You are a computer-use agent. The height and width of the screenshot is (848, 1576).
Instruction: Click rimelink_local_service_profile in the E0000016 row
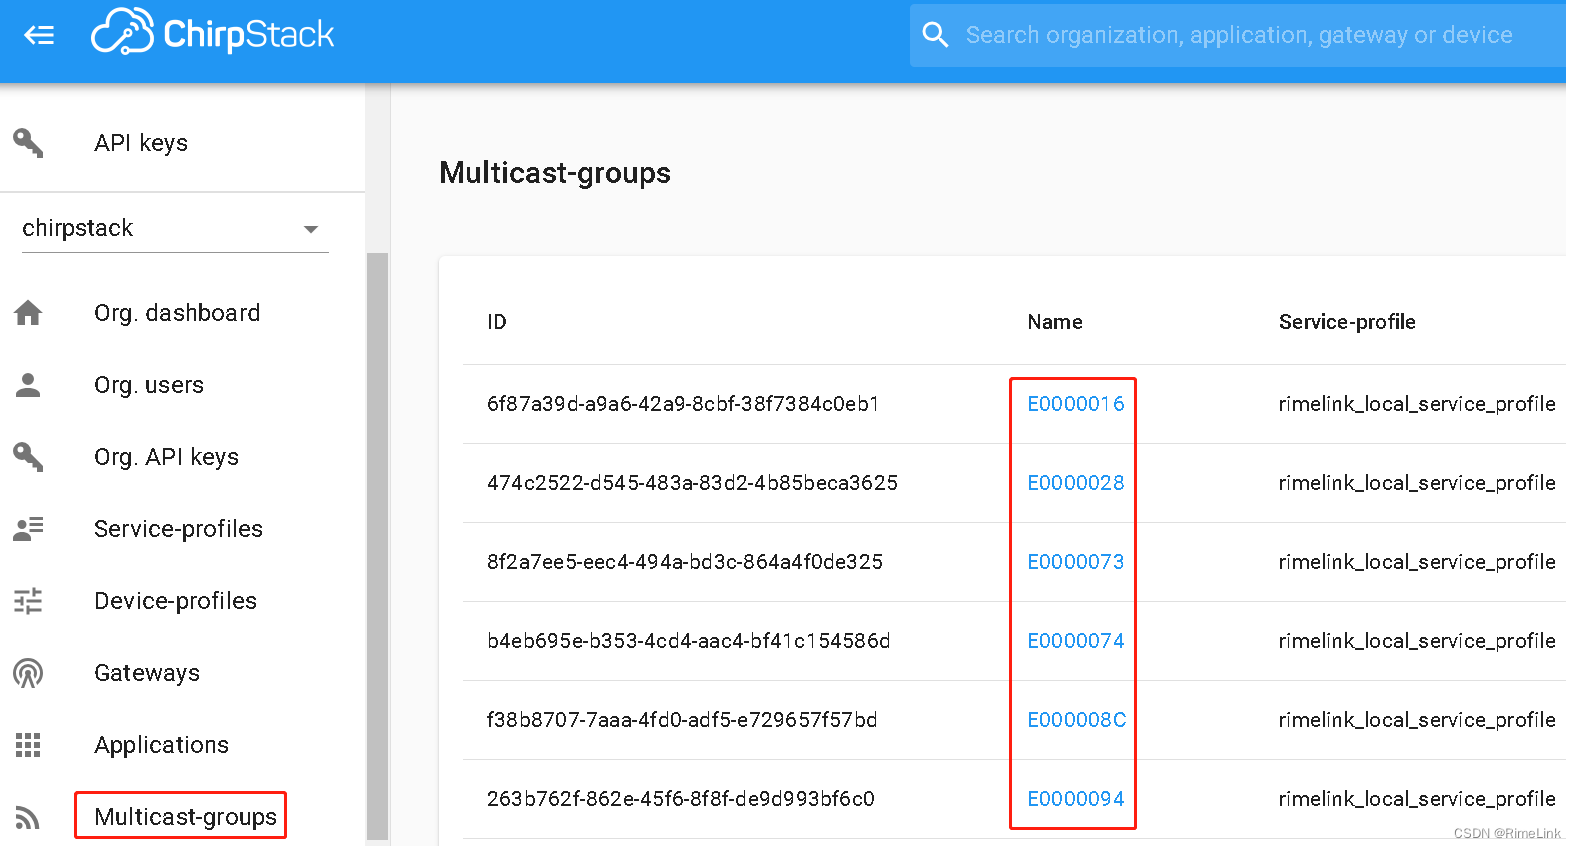pyautogui.click(x=1417, y=404)
